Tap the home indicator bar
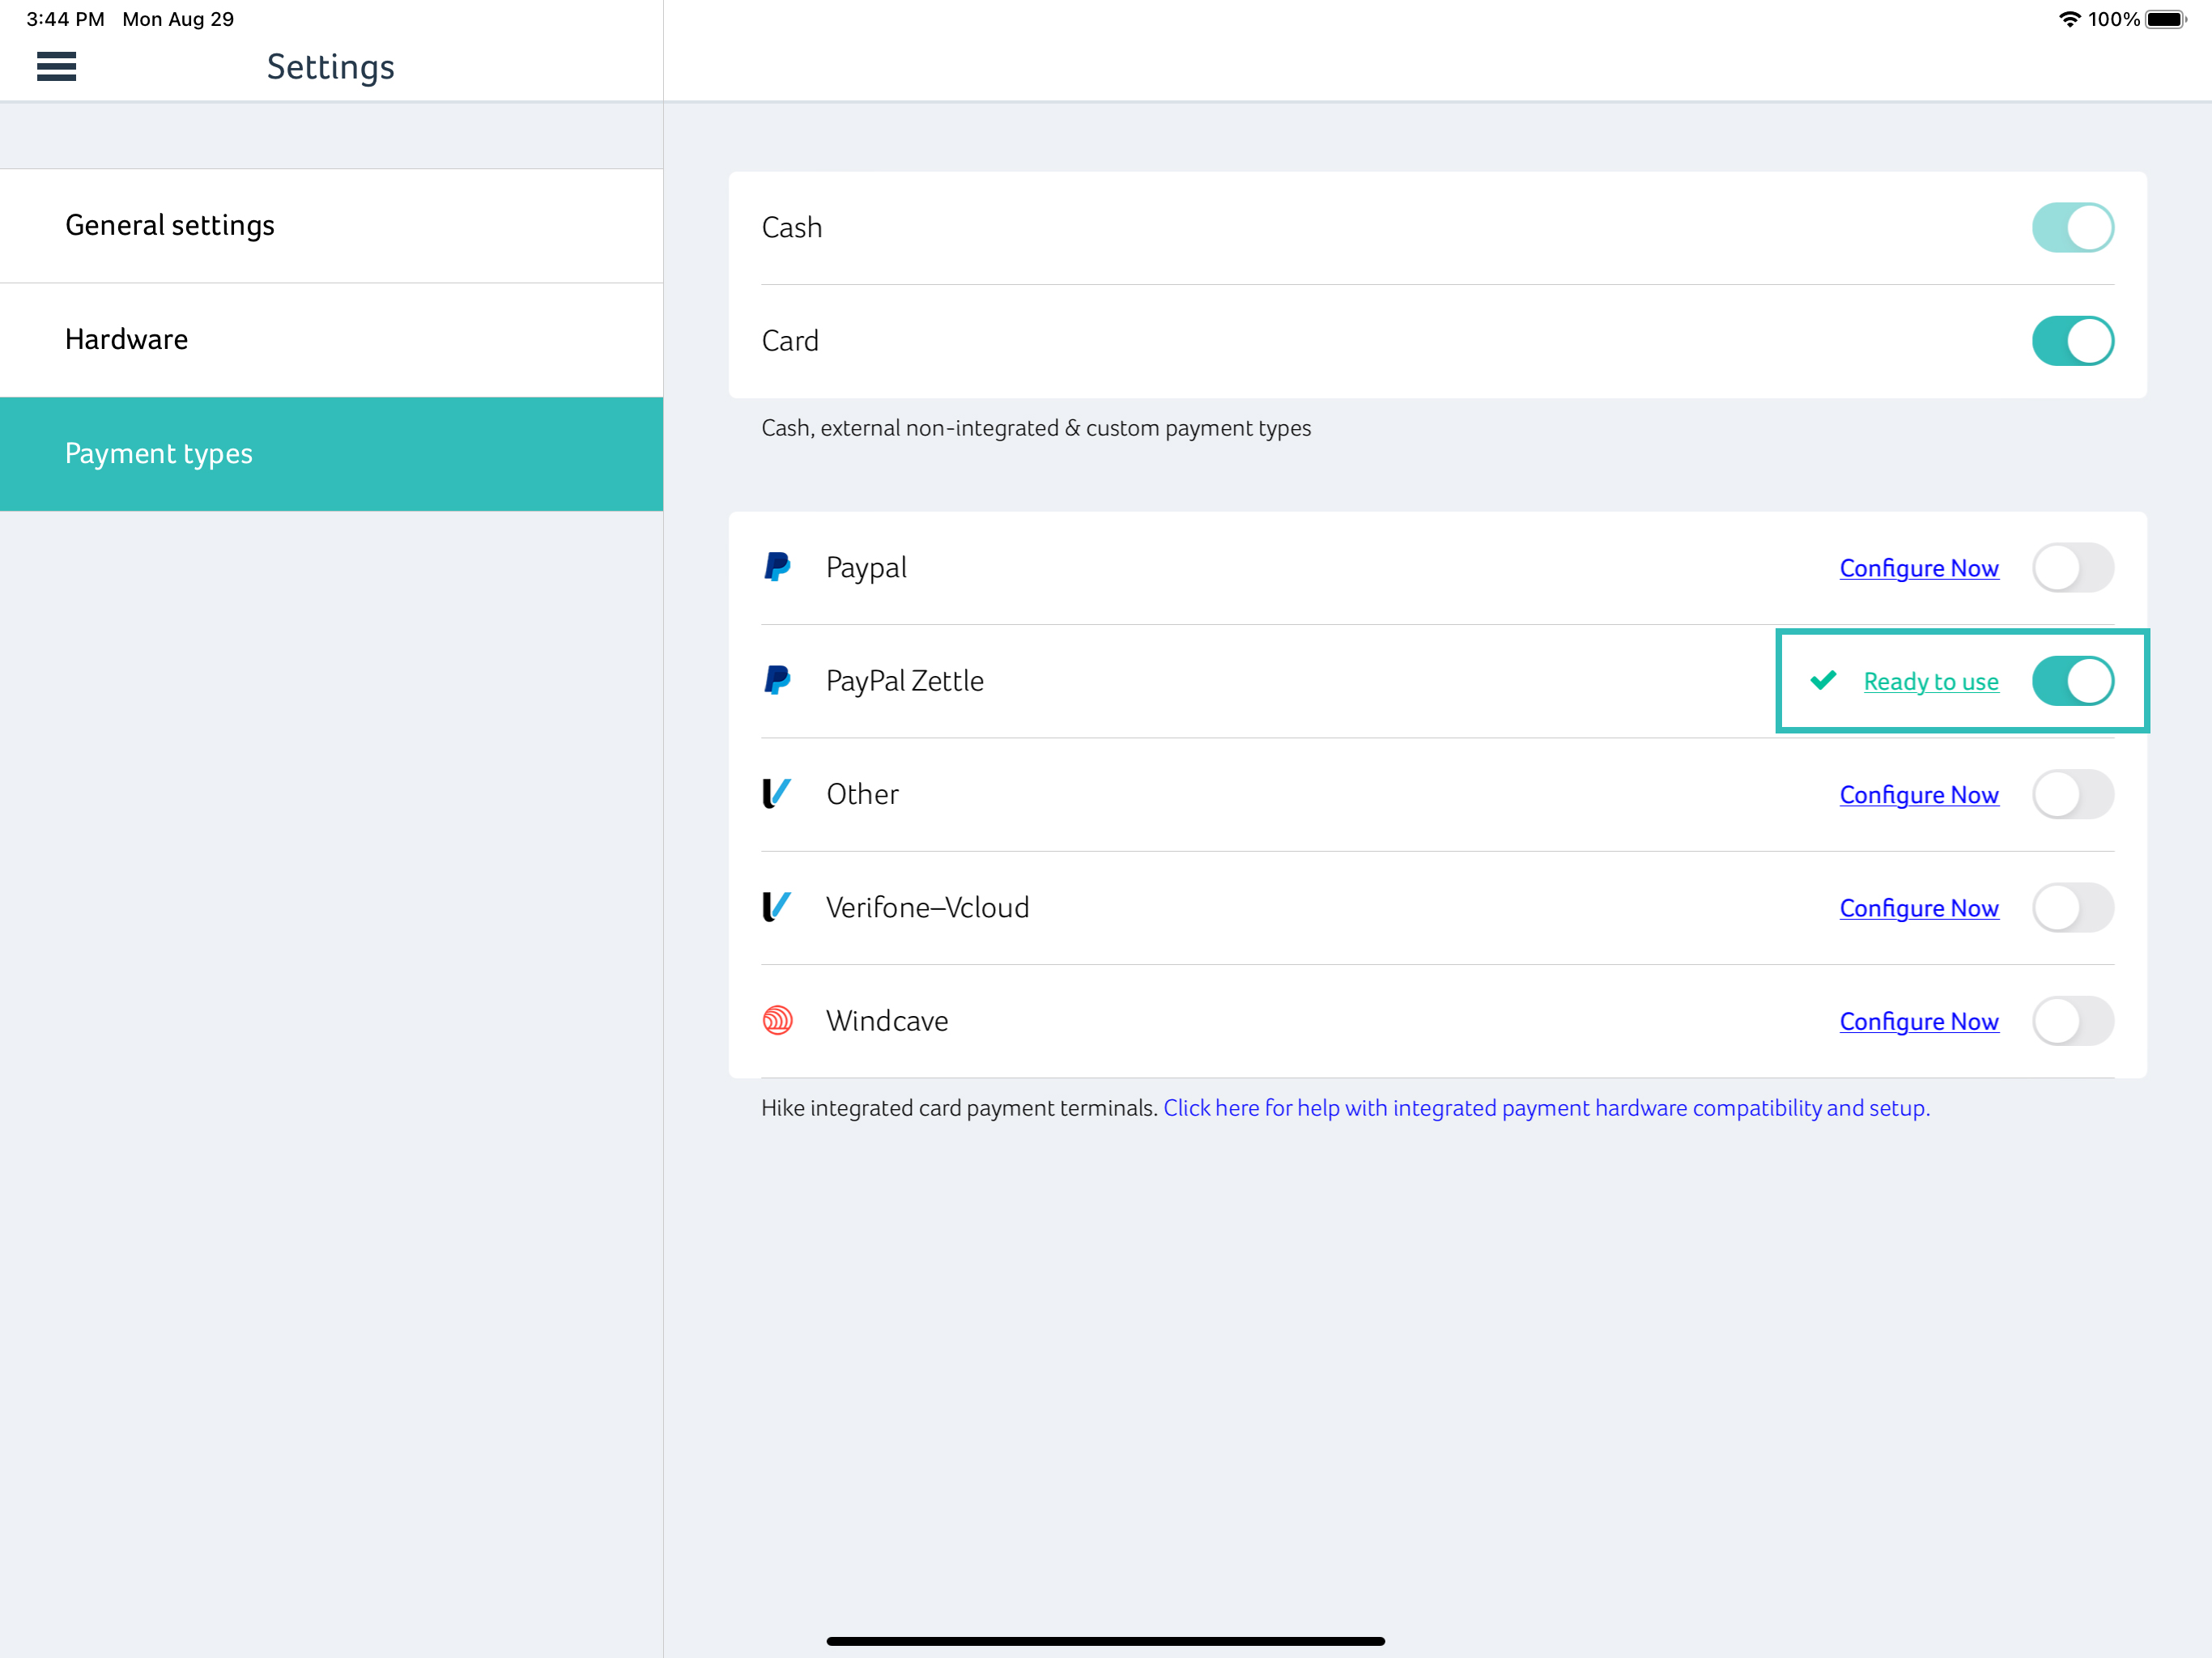 tap(1105, 1641)
